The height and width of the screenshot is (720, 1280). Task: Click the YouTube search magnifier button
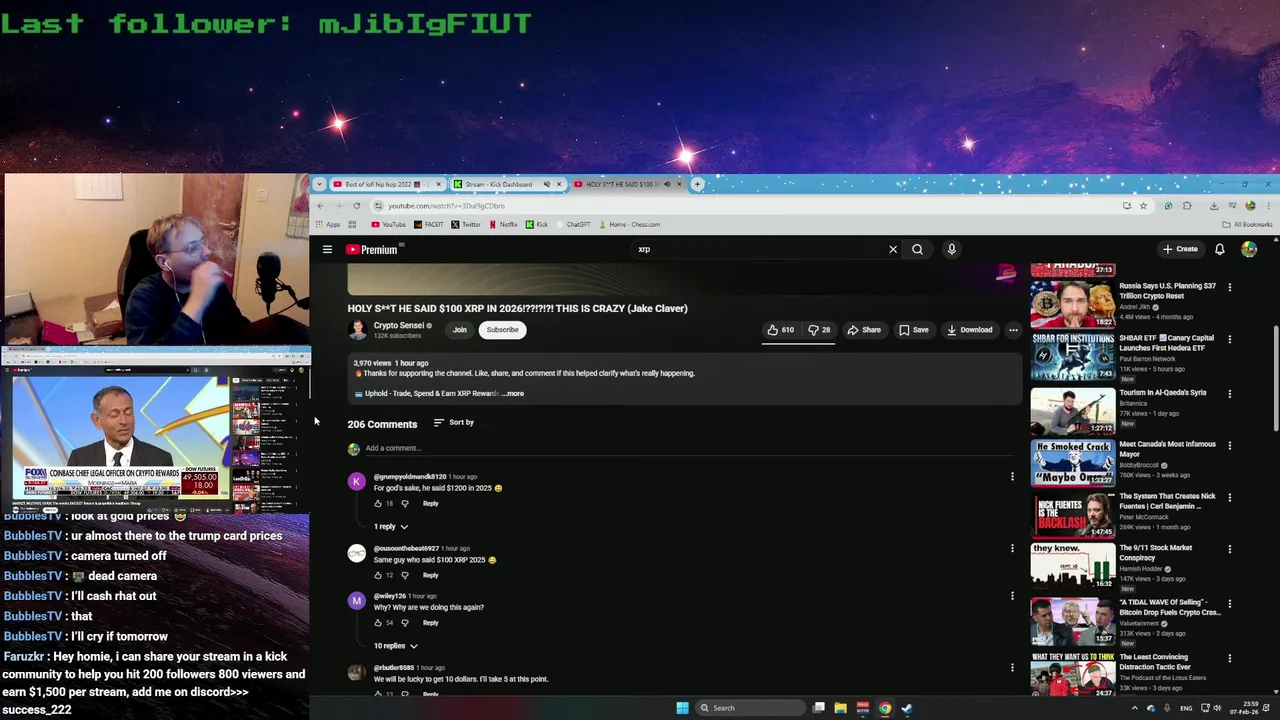[917, 249]
